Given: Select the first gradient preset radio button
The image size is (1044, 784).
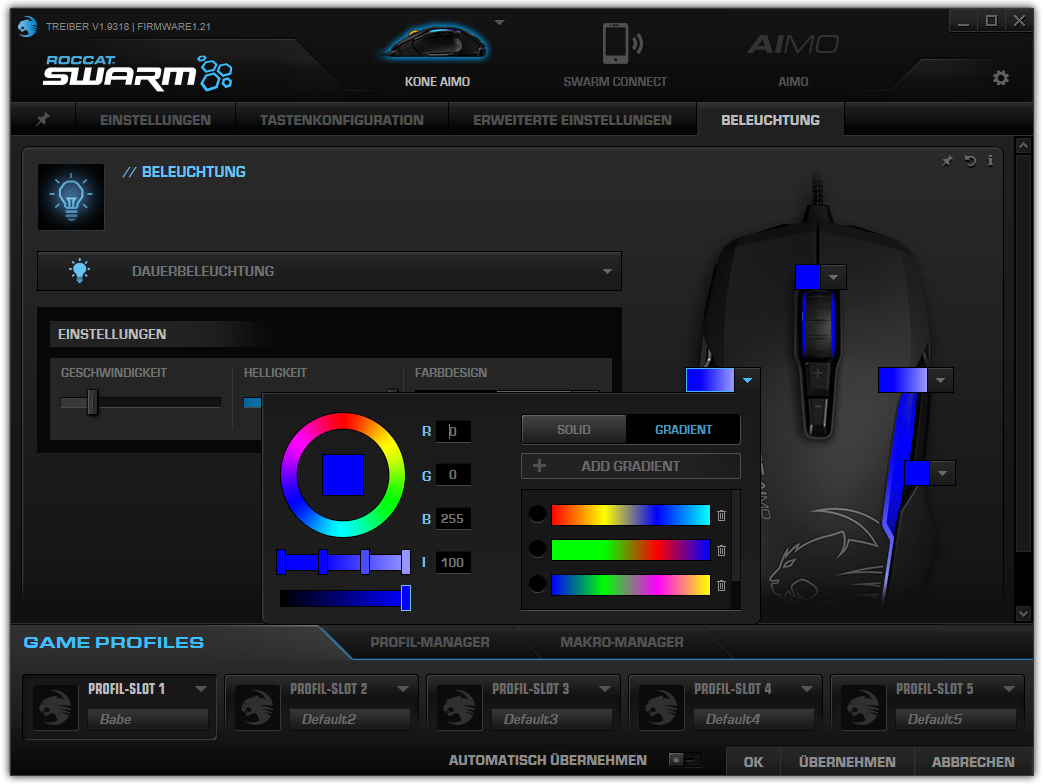Looking at the screenshot, I should click(x=537, y=515).
